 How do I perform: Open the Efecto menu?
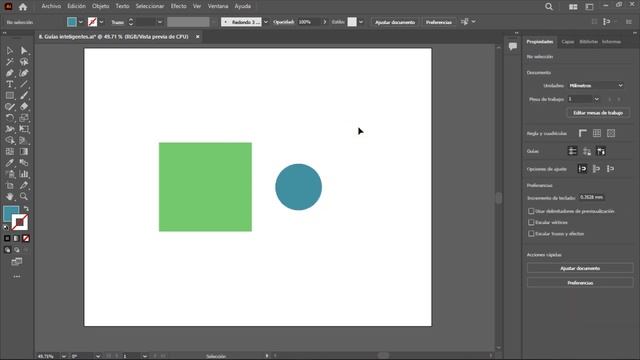pos(178,6)
